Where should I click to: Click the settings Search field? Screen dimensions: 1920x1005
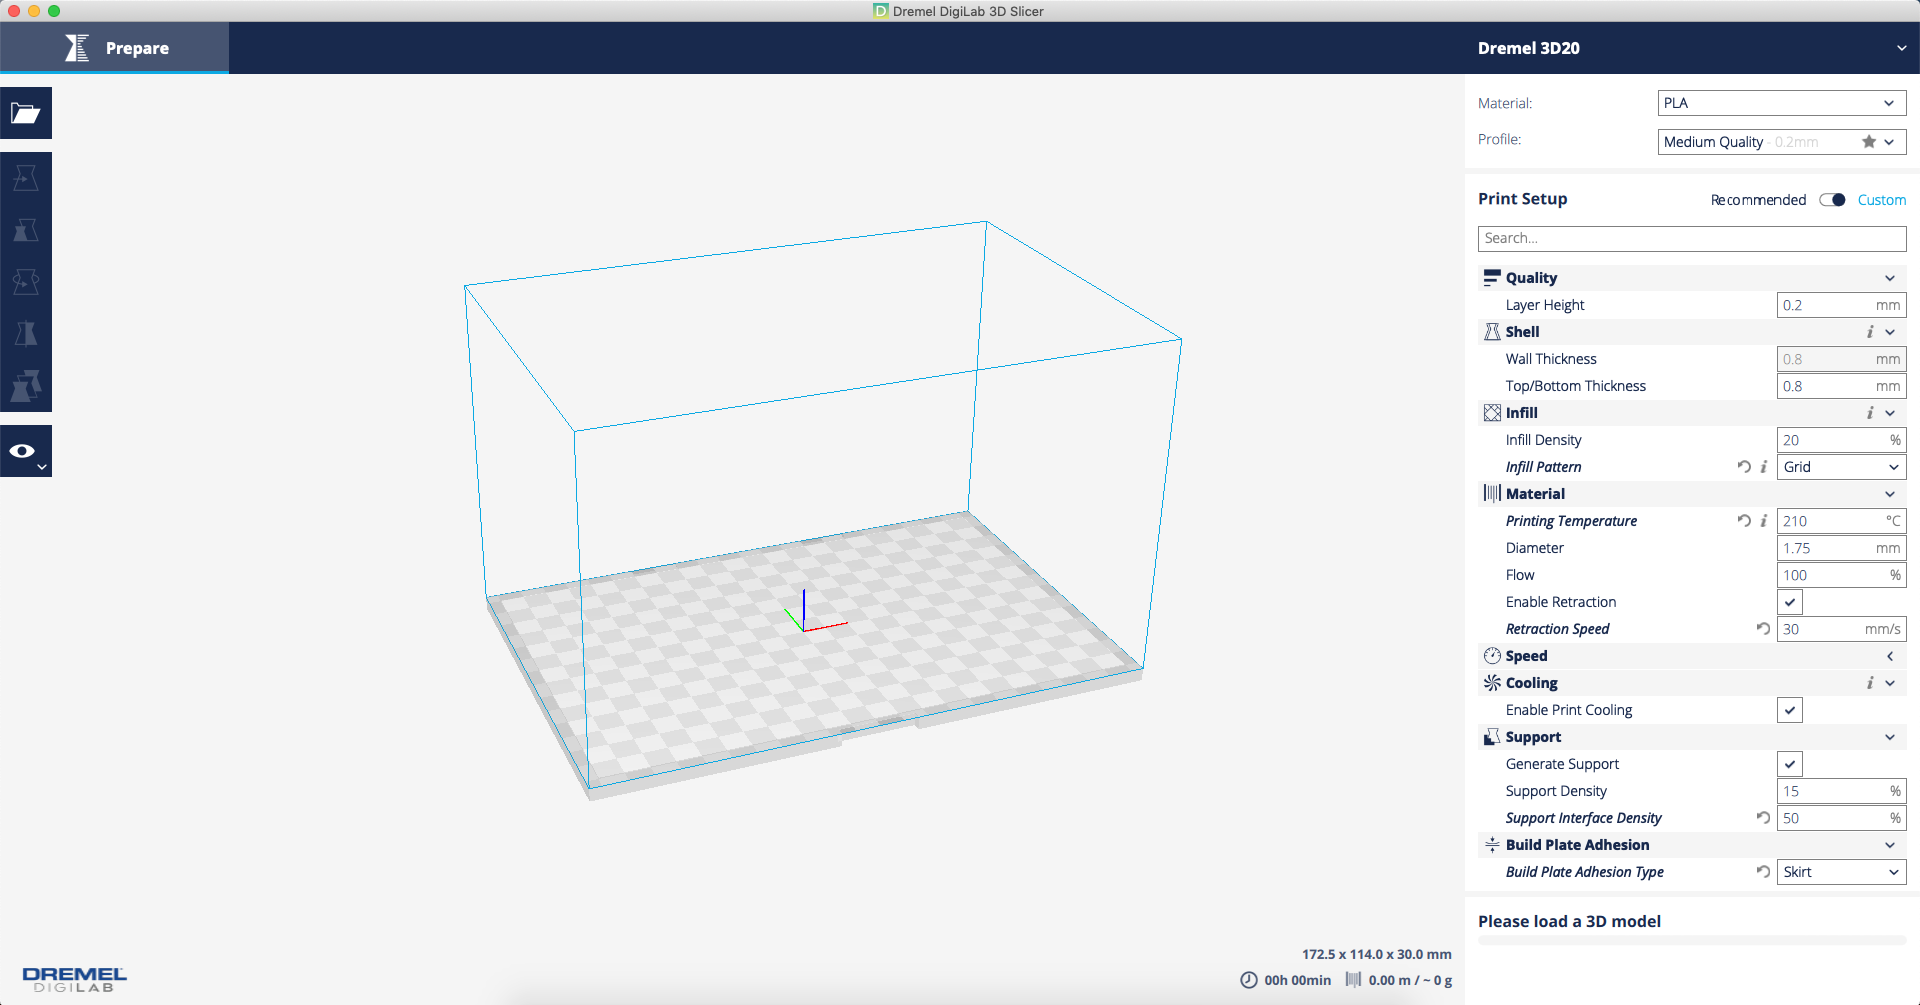point(1691,238)
